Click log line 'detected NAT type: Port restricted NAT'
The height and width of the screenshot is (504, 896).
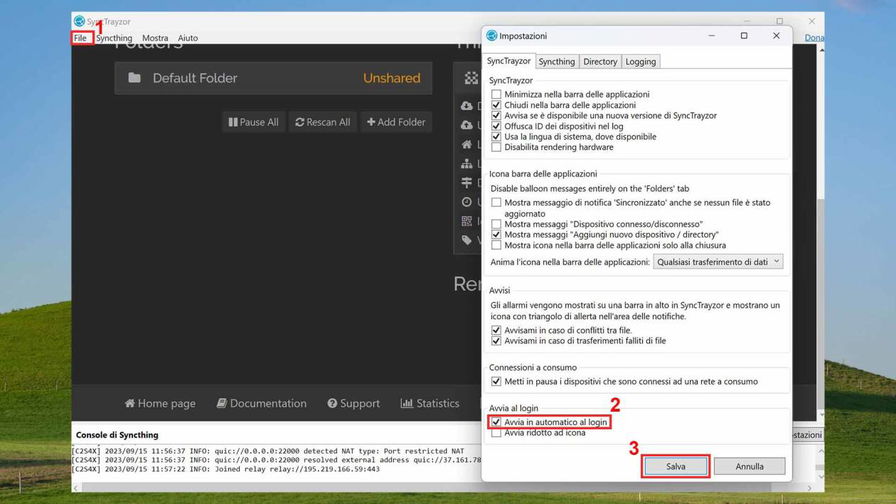267,451
